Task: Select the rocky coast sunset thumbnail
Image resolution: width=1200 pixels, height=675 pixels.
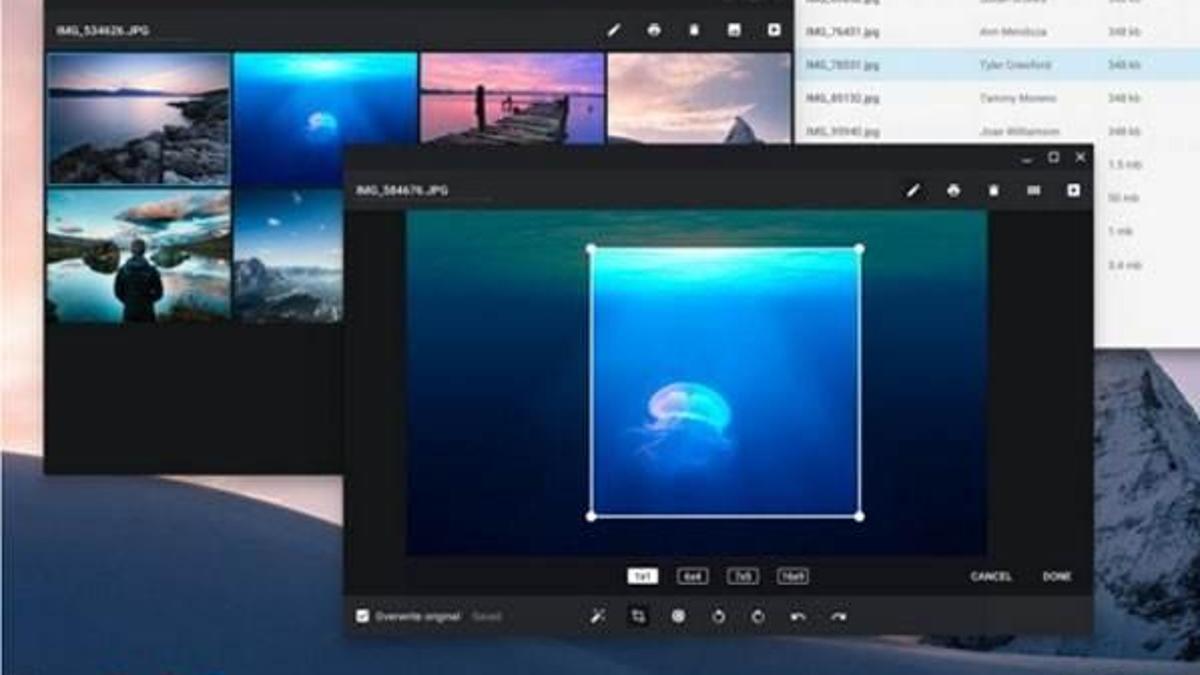Action: point(138,119)
